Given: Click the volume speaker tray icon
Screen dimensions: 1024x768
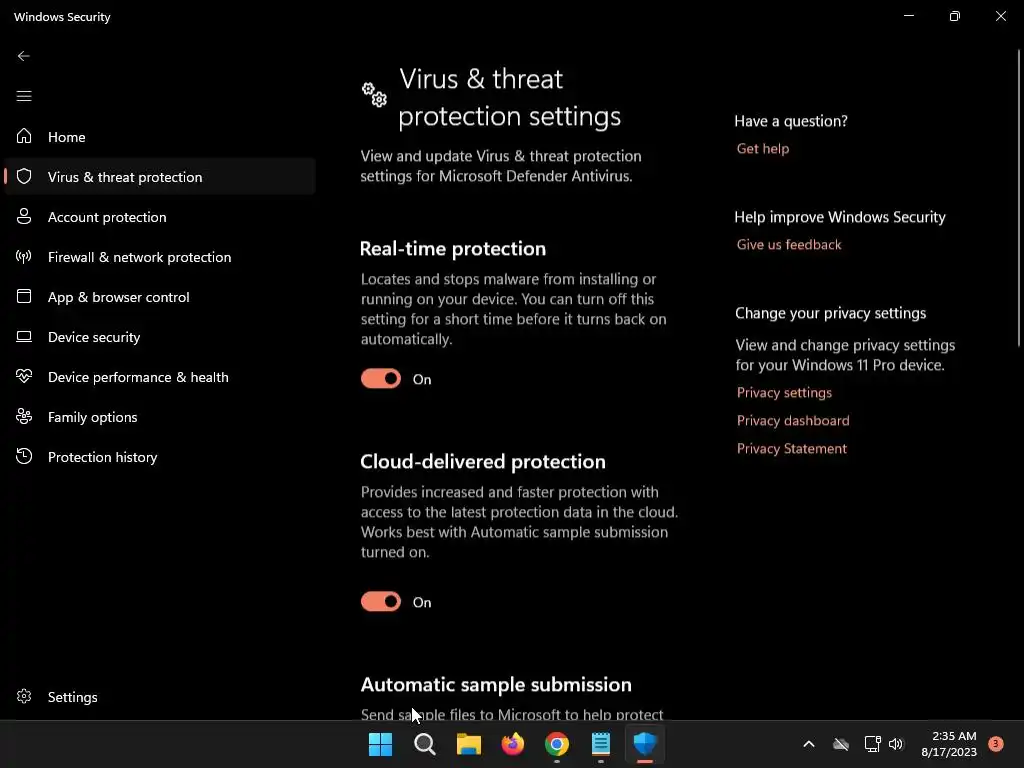Looking at the screenshot, I should pyautogui.click(x=896, y=744).
